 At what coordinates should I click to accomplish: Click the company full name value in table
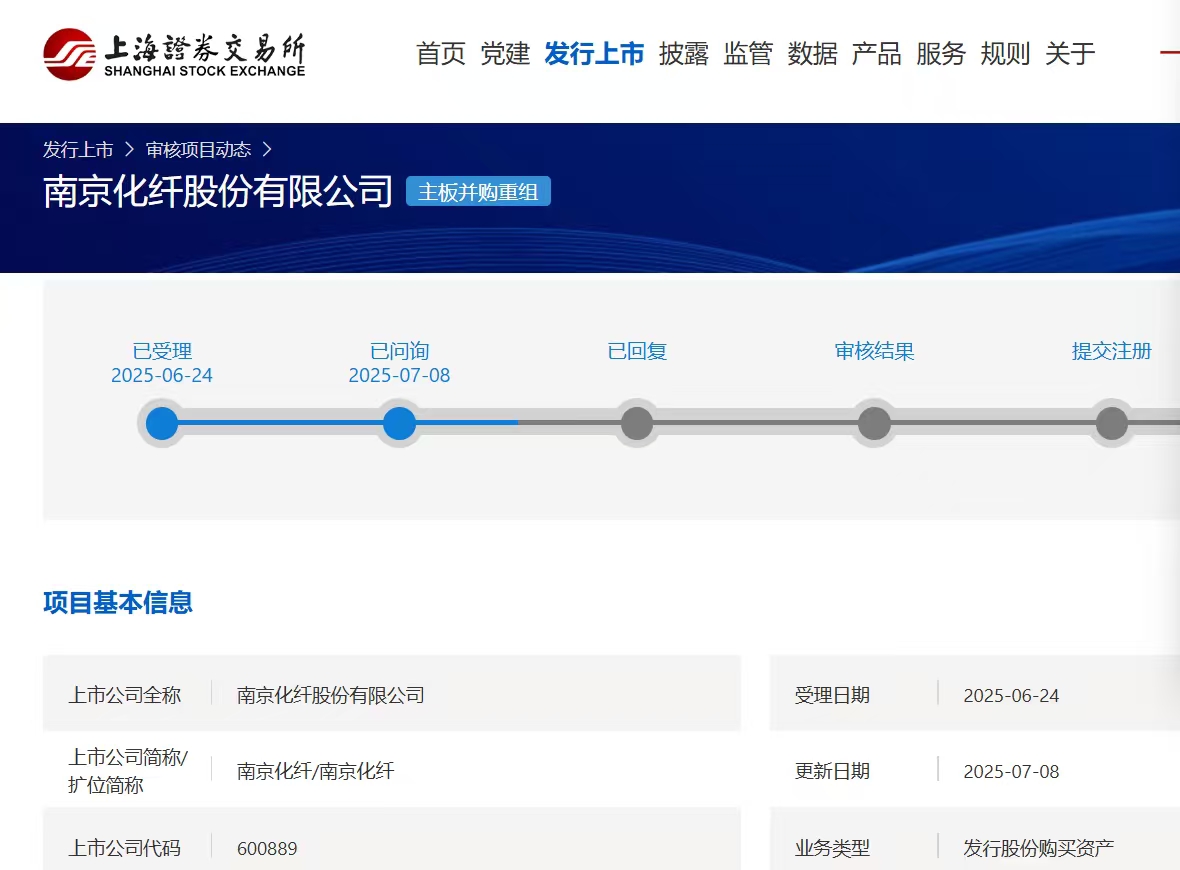pos(331,695)
